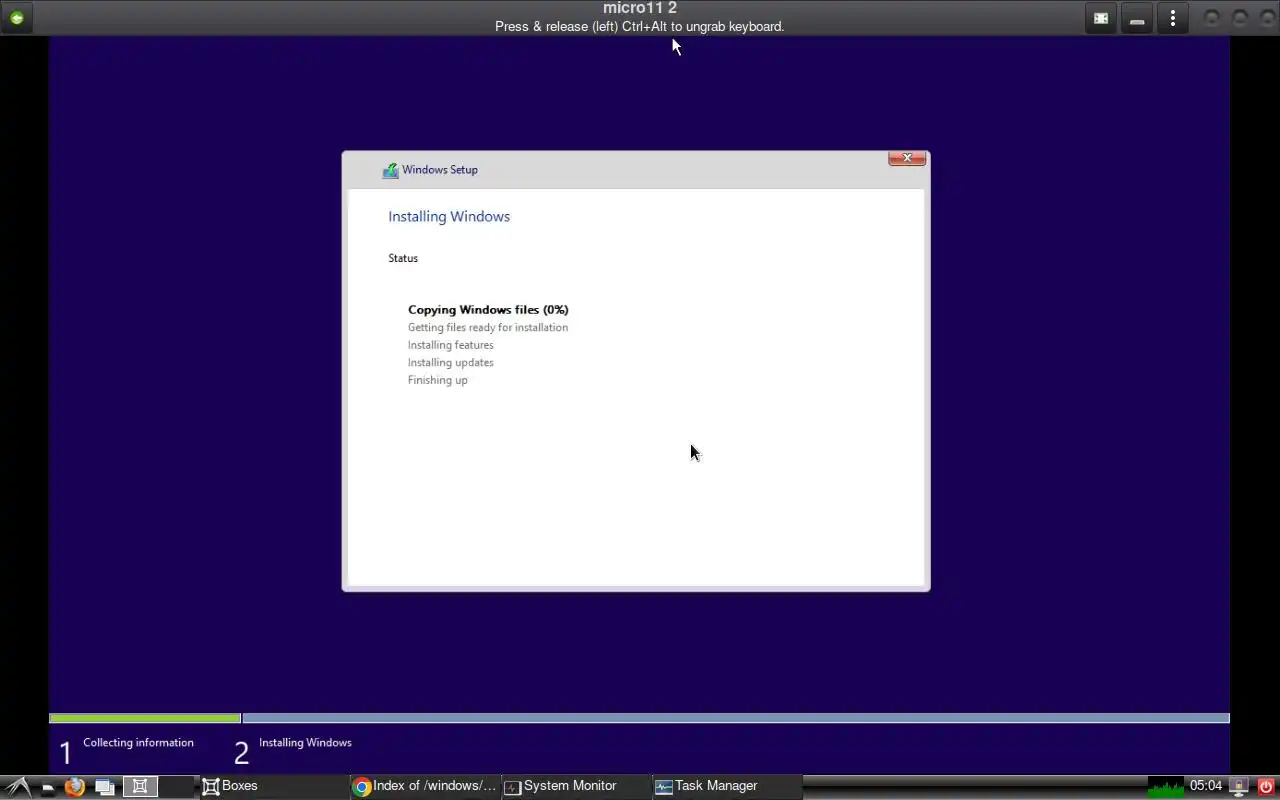Click the 'Status' label
1280x800 pixels.
(x=403, y=258)
